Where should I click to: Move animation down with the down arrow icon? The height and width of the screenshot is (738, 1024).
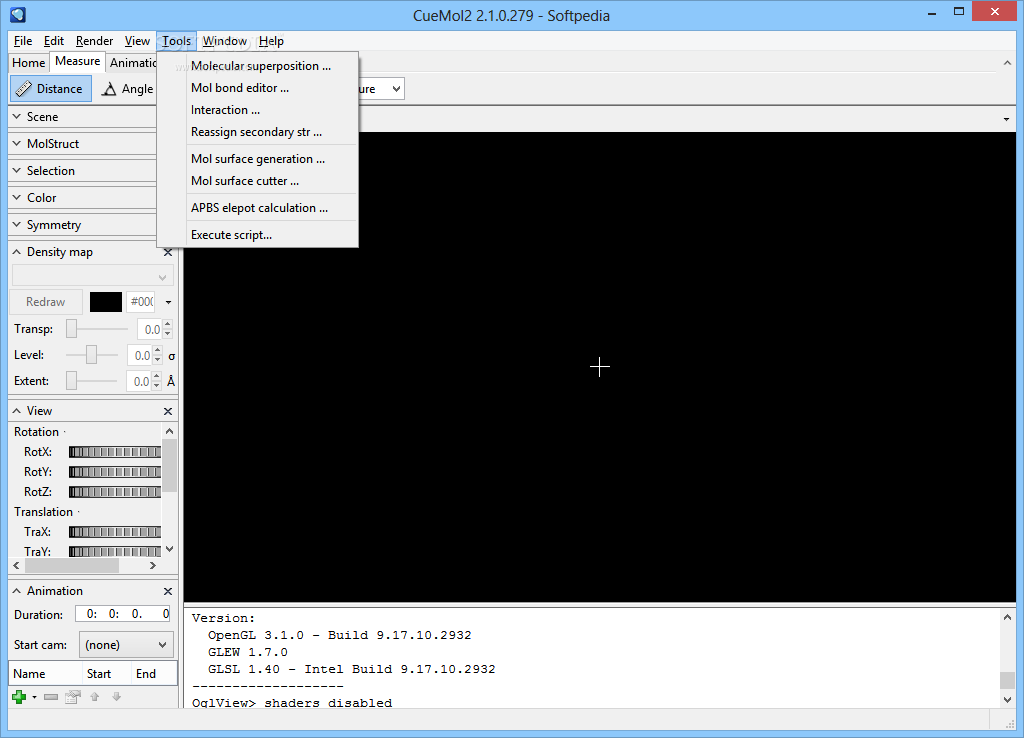pos(117,697)
